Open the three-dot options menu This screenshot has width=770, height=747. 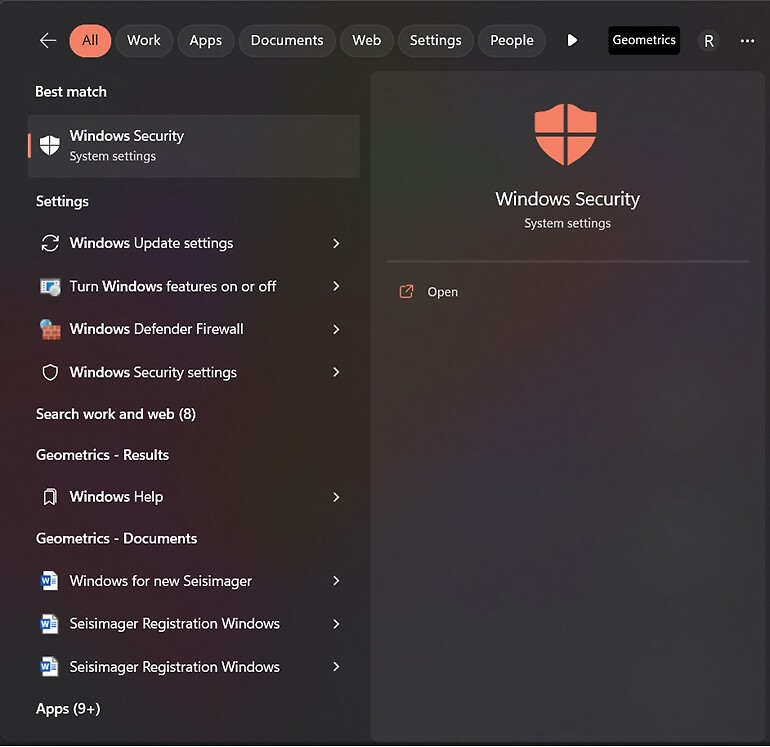[747, 41]
